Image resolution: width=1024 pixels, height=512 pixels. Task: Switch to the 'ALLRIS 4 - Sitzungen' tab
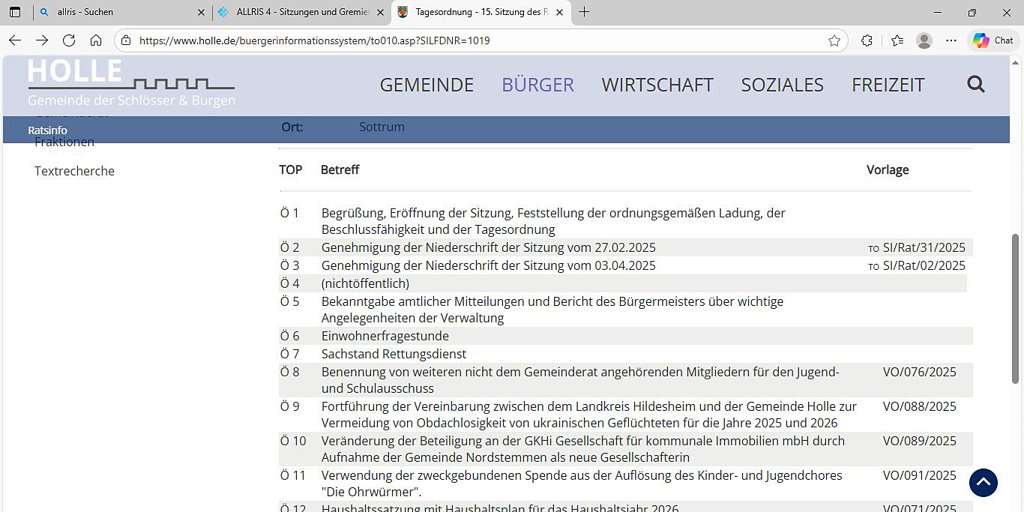coord(295,12)
